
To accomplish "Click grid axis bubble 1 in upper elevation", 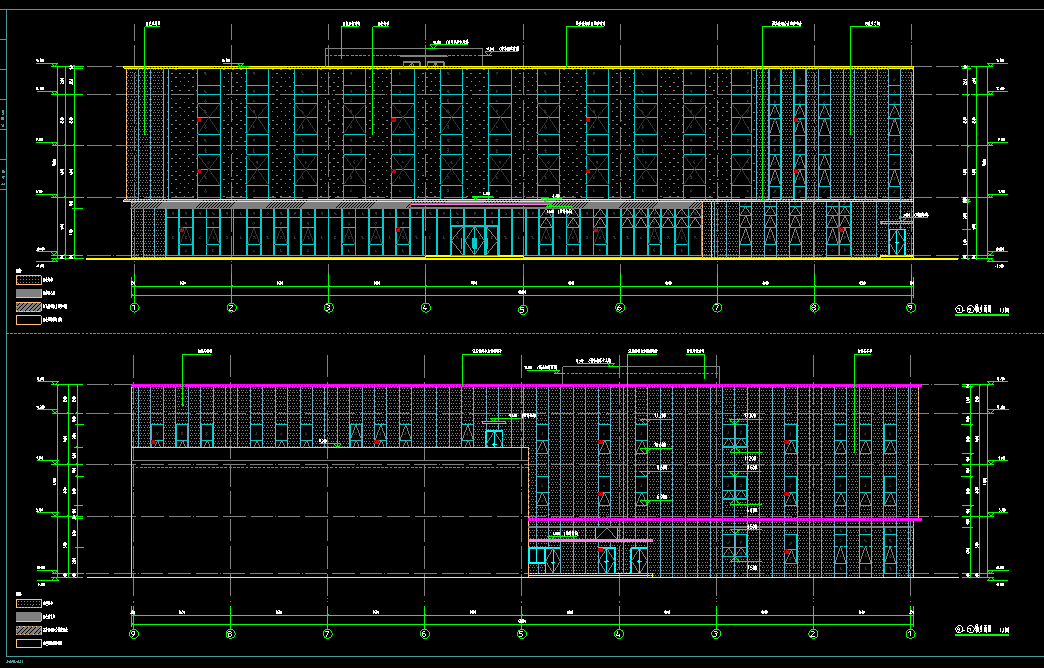I will click(134, 308).
